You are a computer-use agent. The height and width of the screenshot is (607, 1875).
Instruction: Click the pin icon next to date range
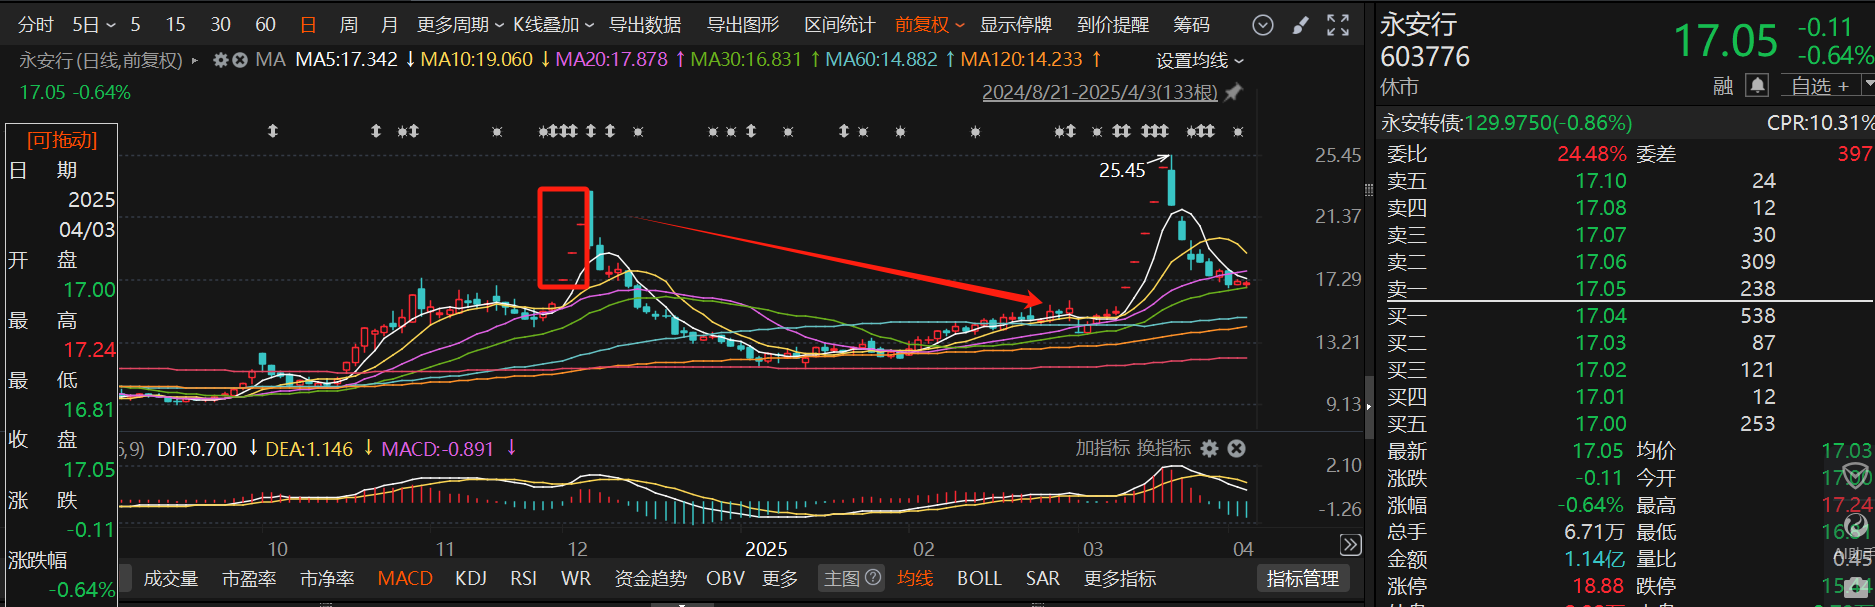[1234, 92]
